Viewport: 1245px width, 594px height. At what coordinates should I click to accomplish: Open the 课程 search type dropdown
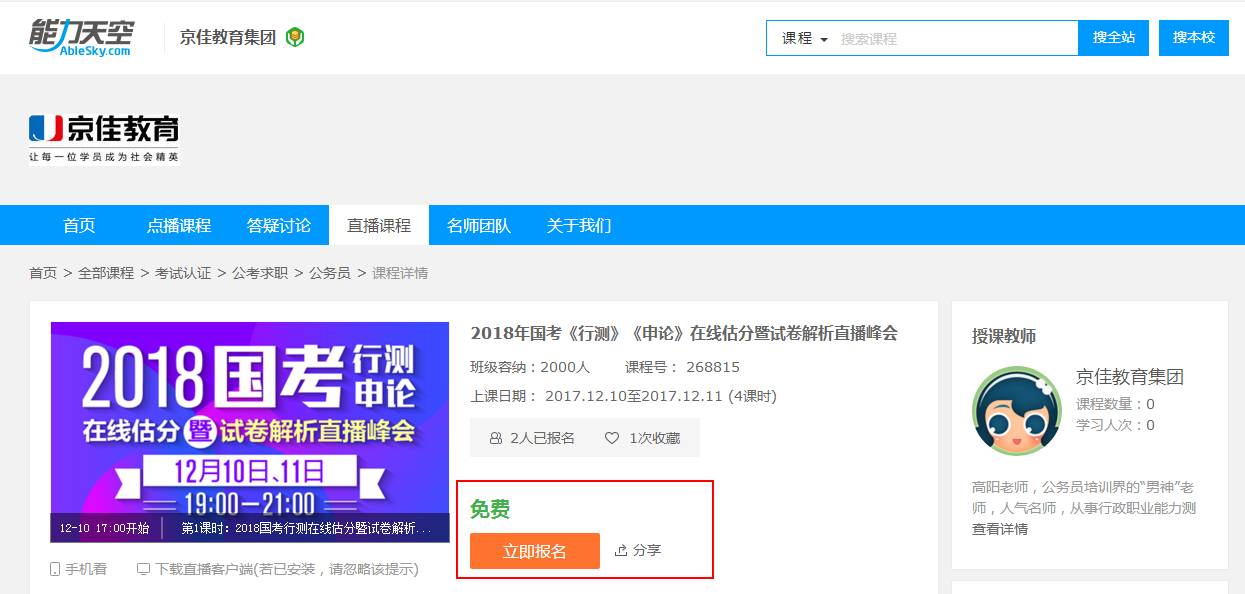[x=805, y=38]
